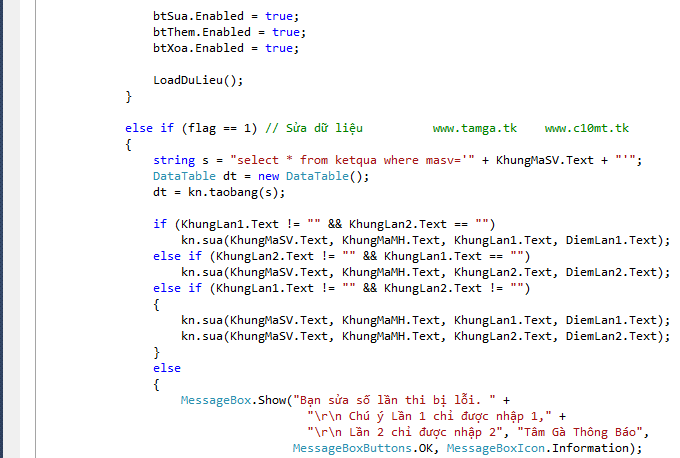
Task: Click the MessageBox.Show call line
Action: pos(345,400)
